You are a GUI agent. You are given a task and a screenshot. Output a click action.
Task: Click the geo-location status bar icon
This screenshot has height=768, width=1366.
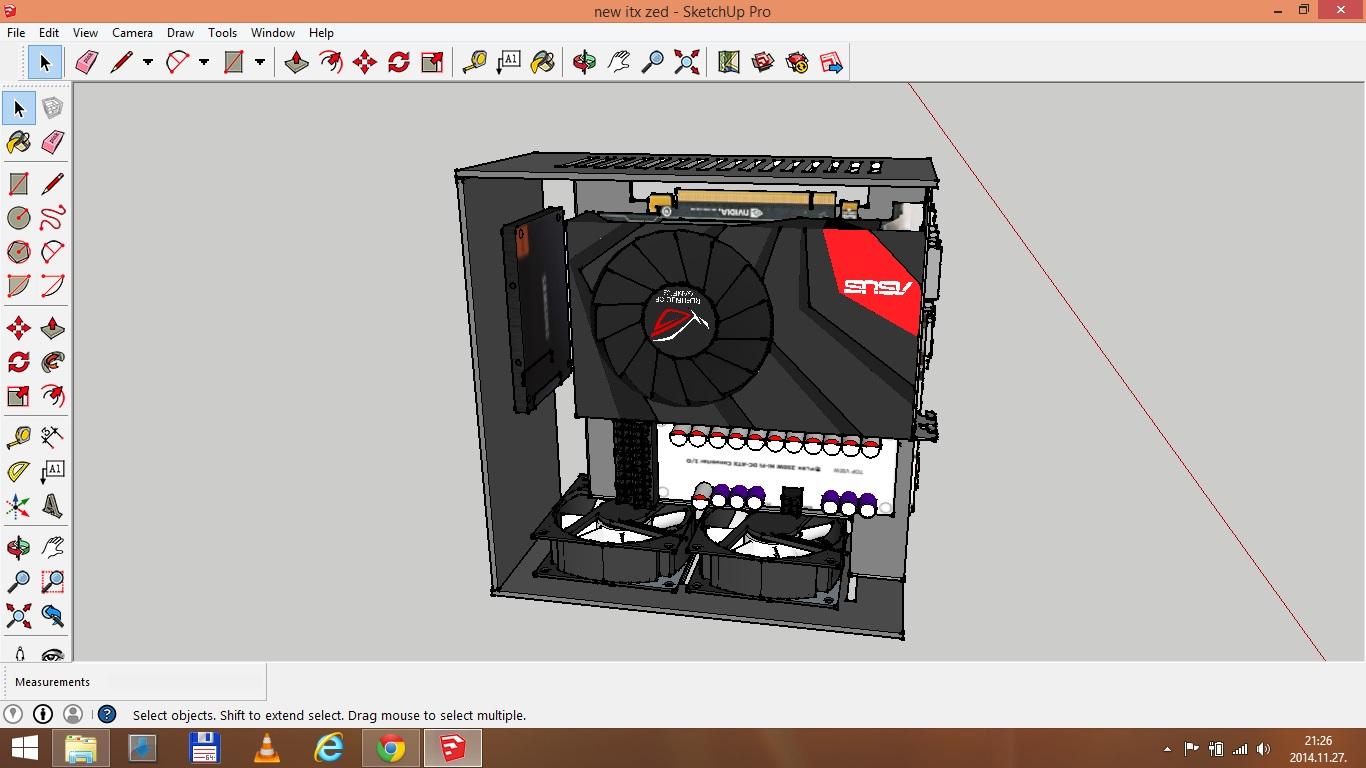coord(13,714)
